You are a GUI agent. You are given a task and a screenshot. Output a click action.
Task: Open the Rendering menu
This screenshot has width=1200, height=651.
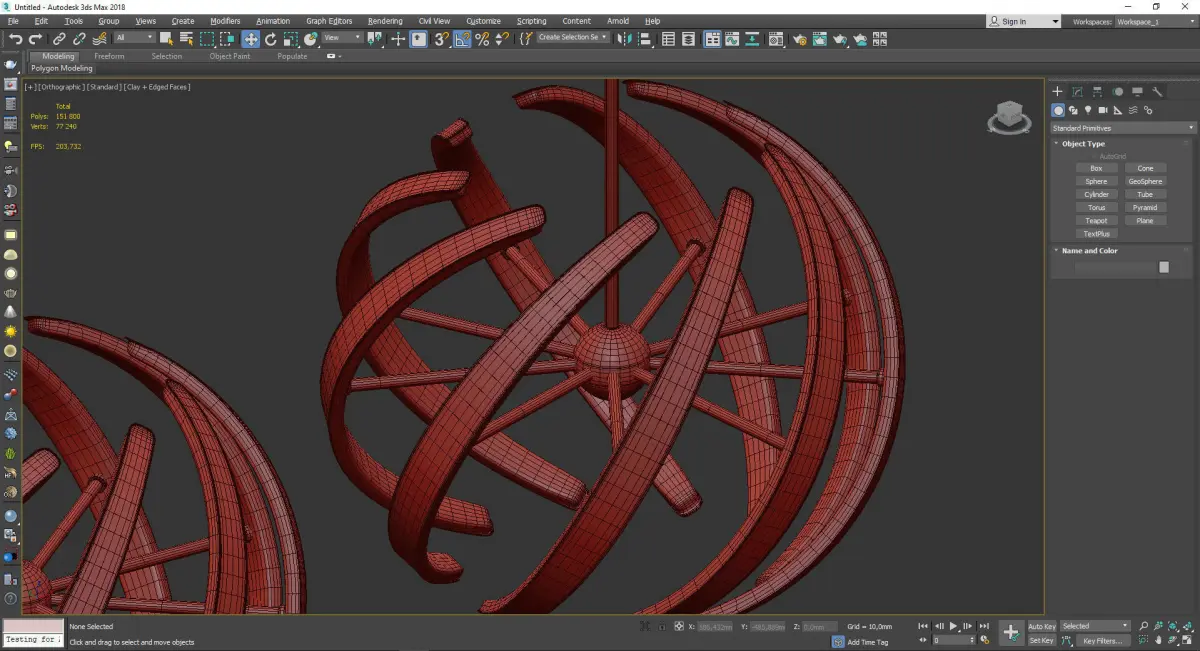pos(385,21)
